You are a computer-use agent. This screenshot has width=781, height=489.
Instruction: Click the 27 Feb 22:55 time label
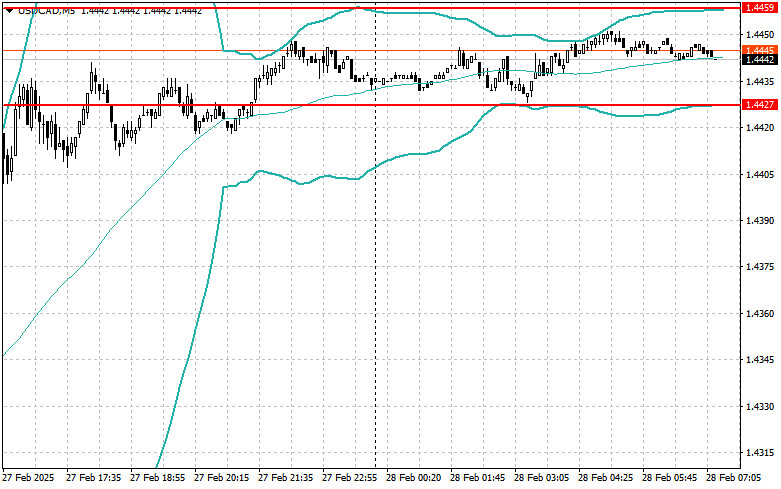pyautogui.click(x=350, y=478)
